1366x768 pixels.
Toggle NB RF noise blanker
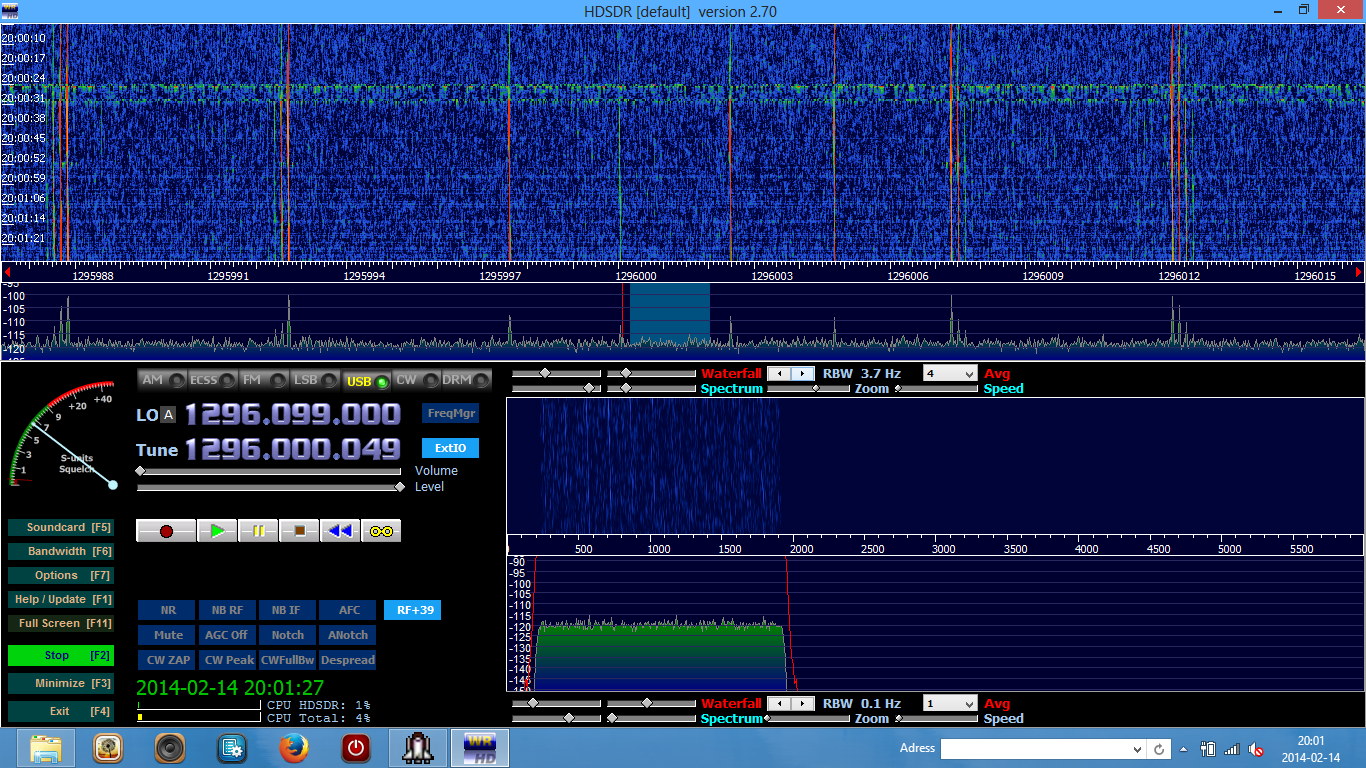(x=227, y=610)
